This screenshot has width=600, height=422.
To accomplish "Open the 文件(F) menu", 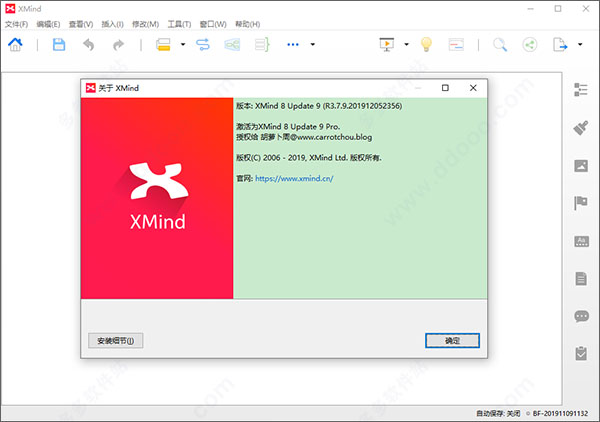I will (18, 23).
